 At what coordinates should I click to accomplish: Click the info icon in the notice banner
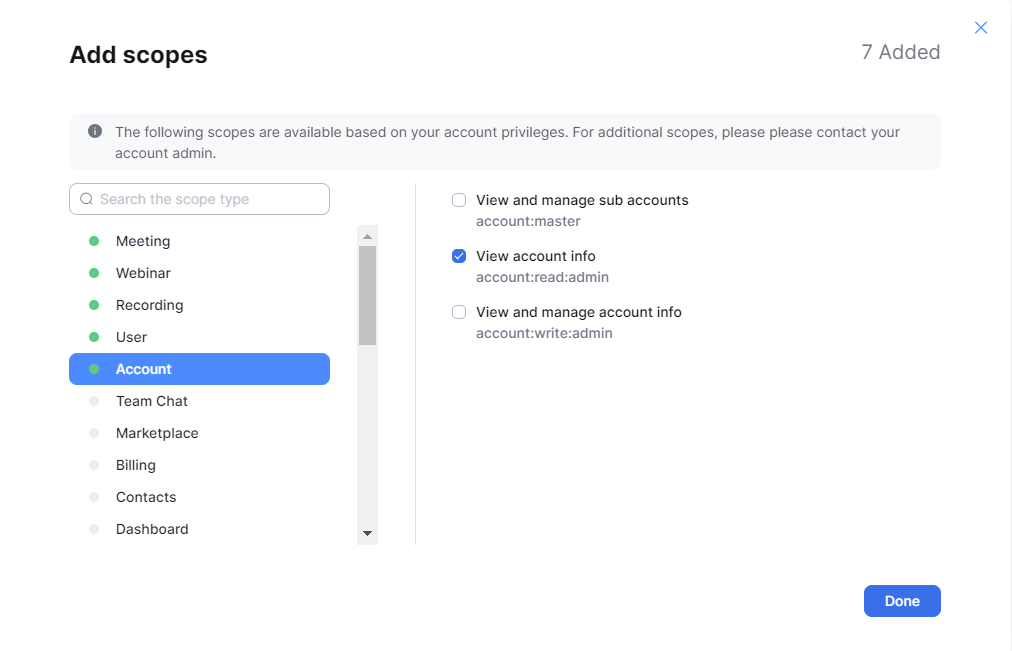[95, 131]
